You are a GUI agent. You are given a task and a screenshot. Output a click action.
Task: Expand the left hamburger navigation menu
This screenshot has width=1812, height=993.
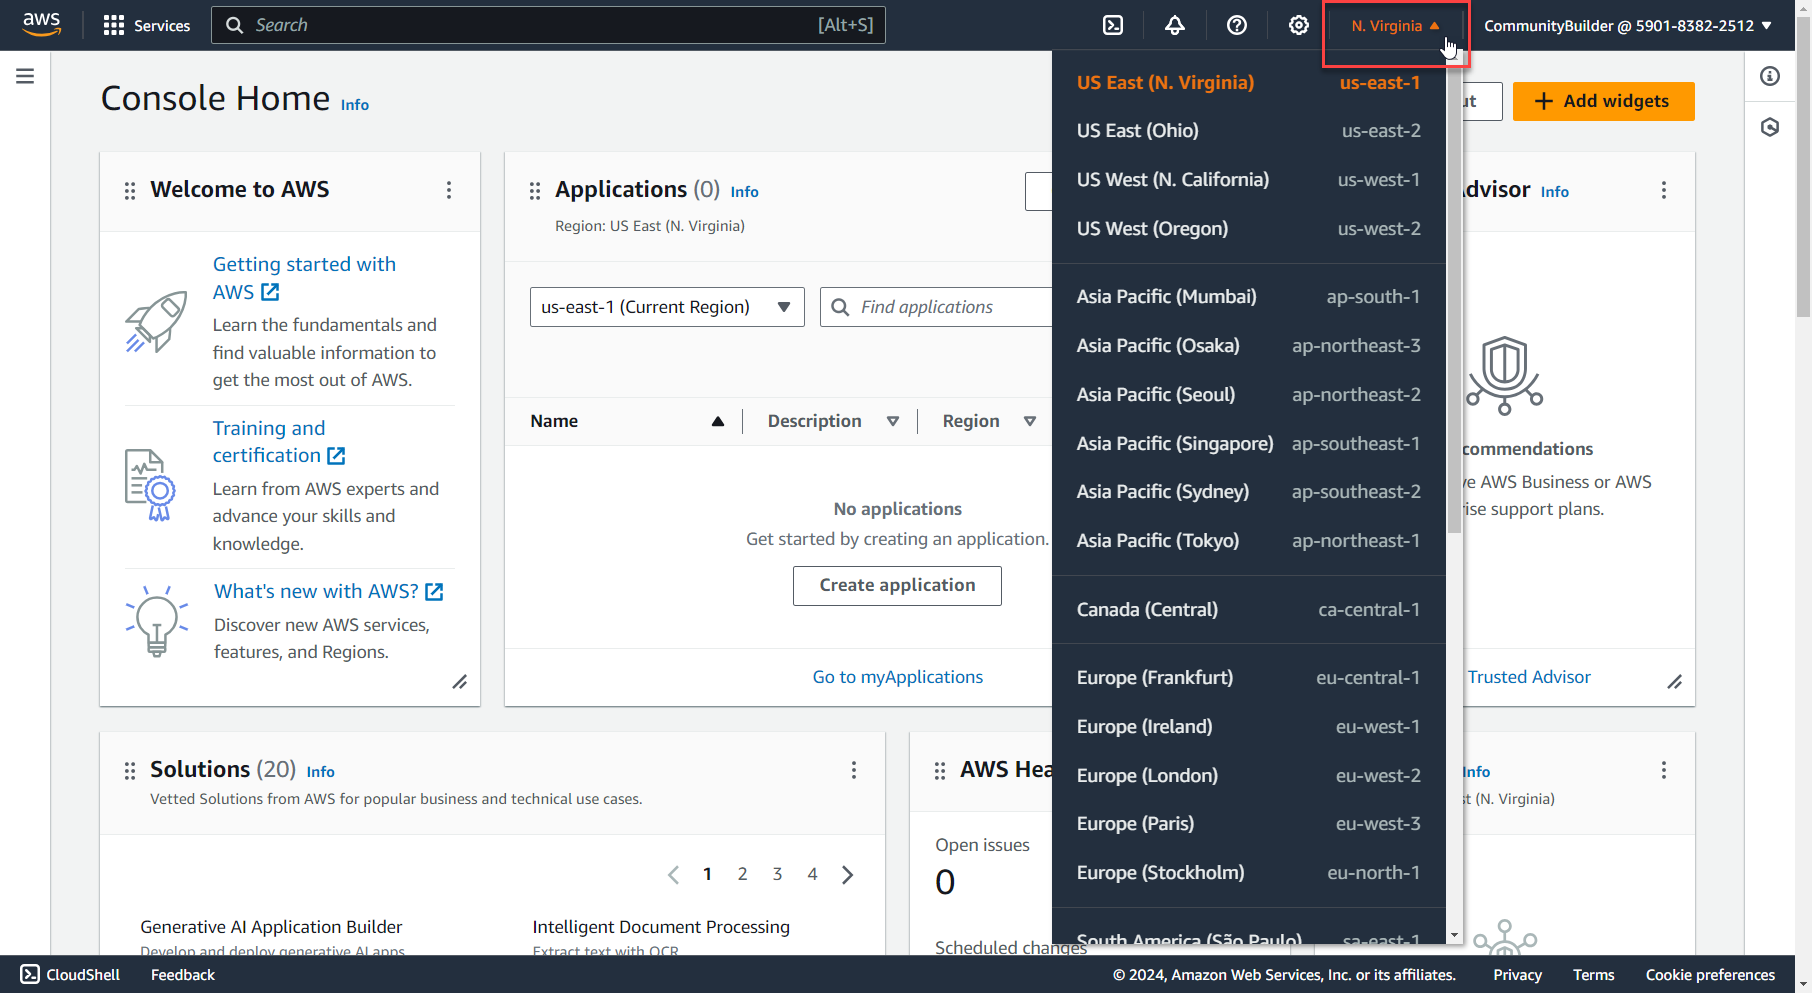point(25,76)
